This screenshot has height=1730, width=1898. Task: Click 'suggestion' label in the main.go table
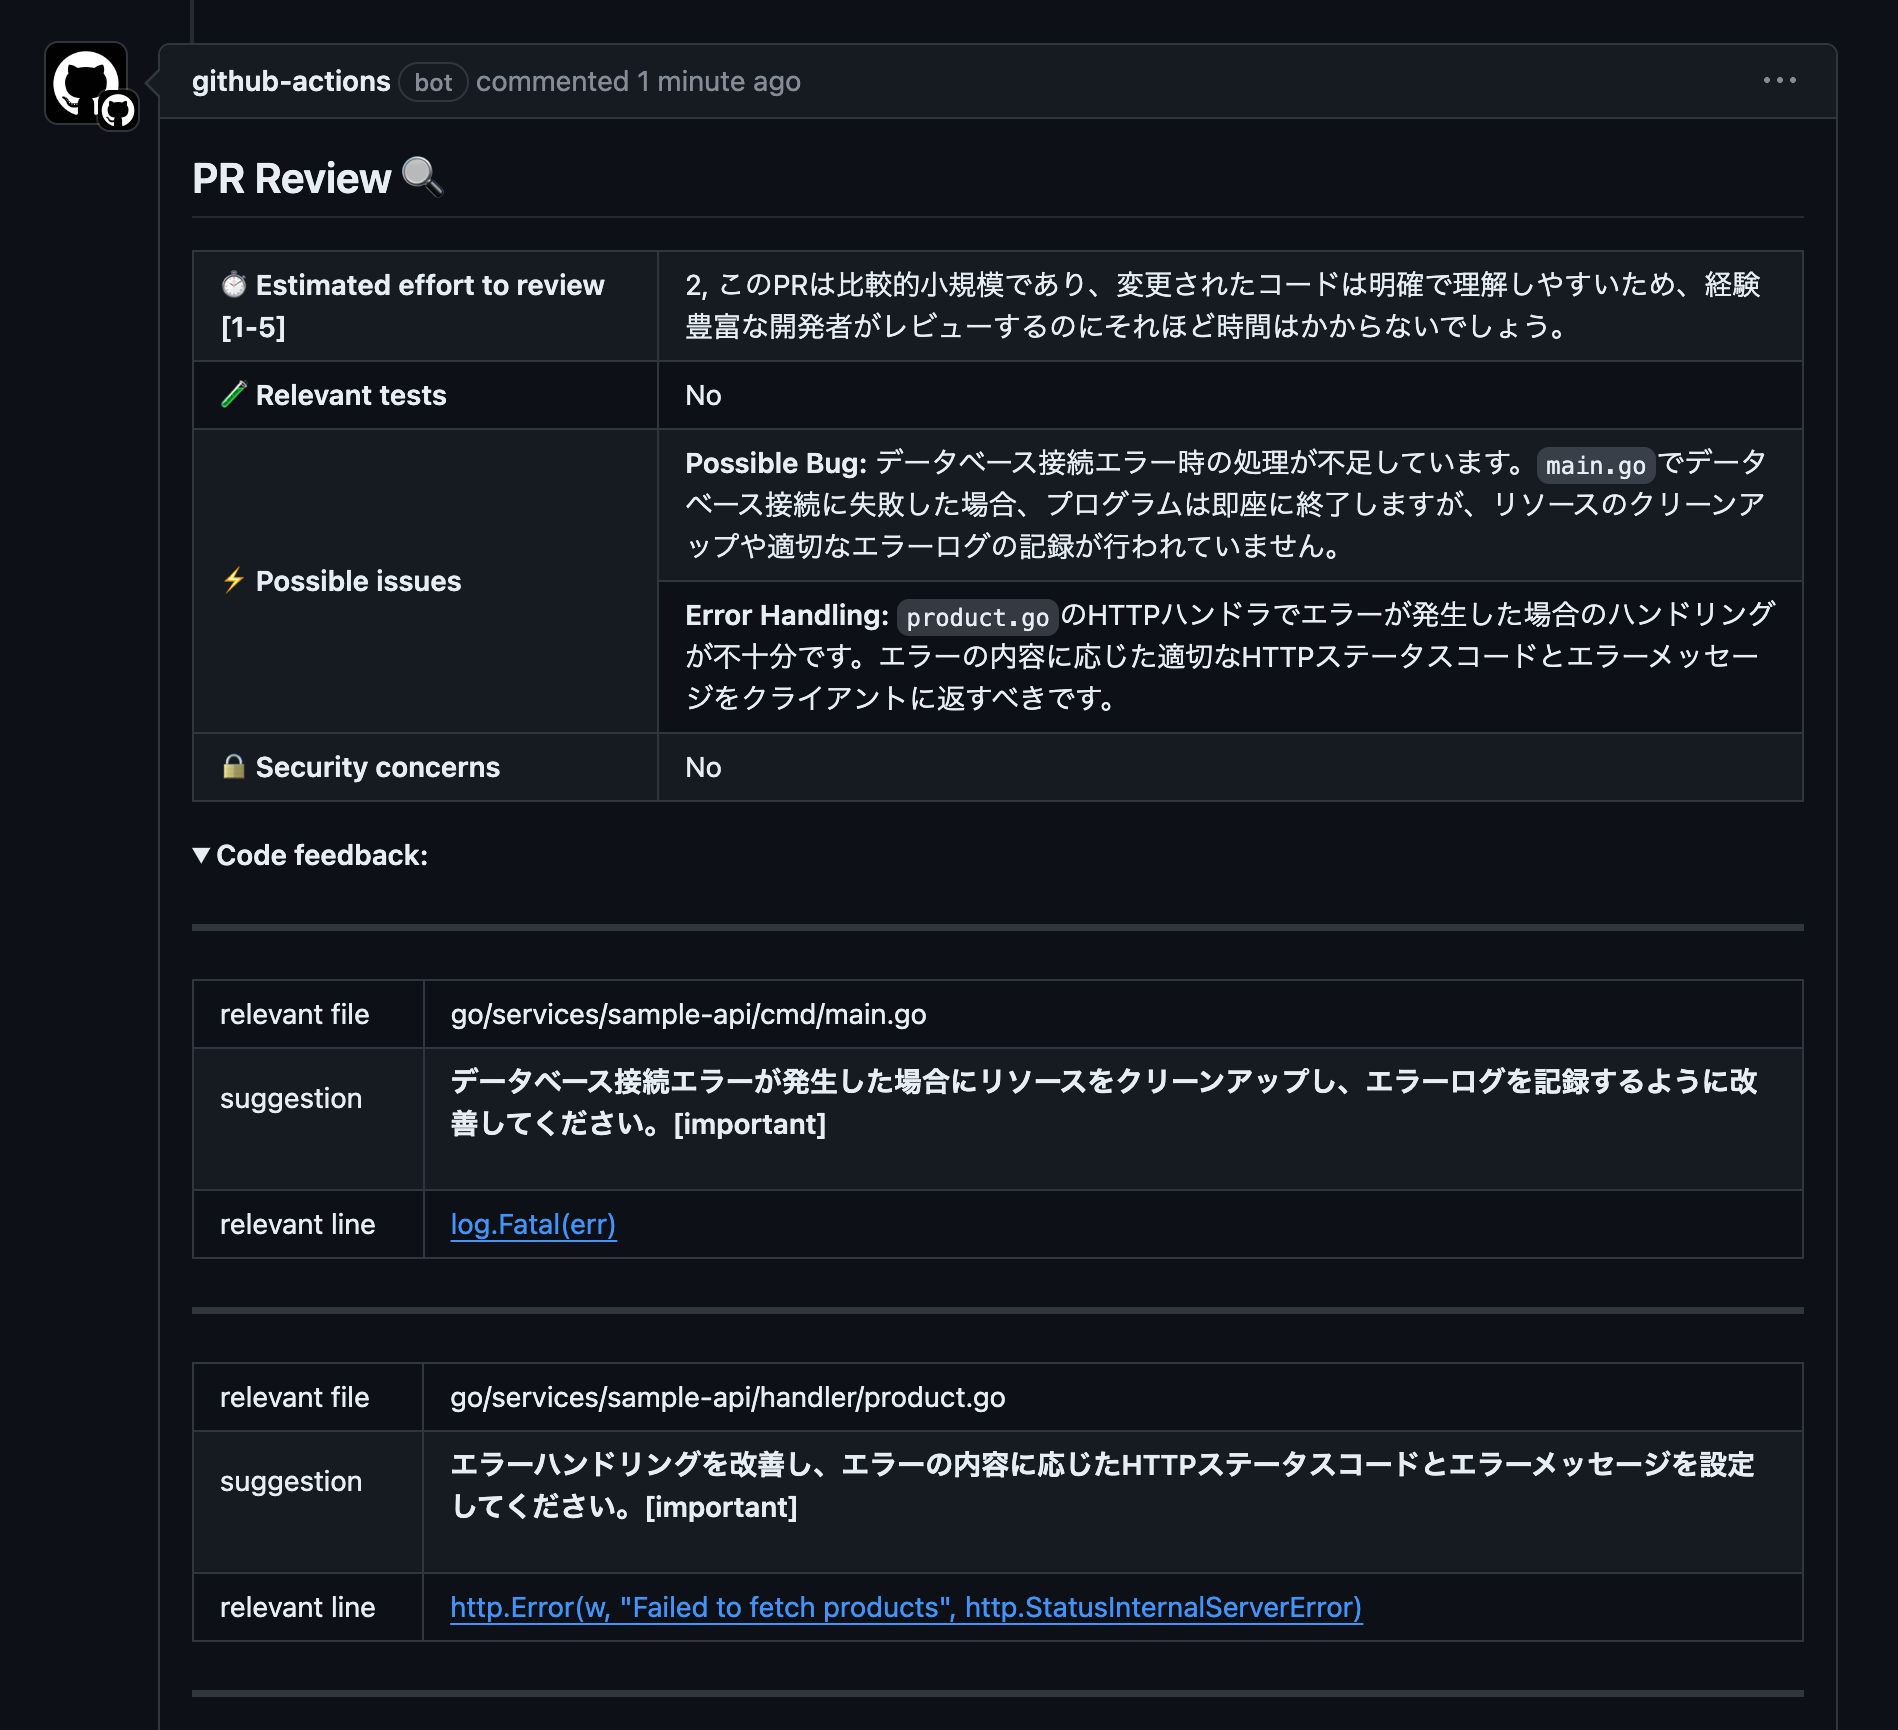291,1098
